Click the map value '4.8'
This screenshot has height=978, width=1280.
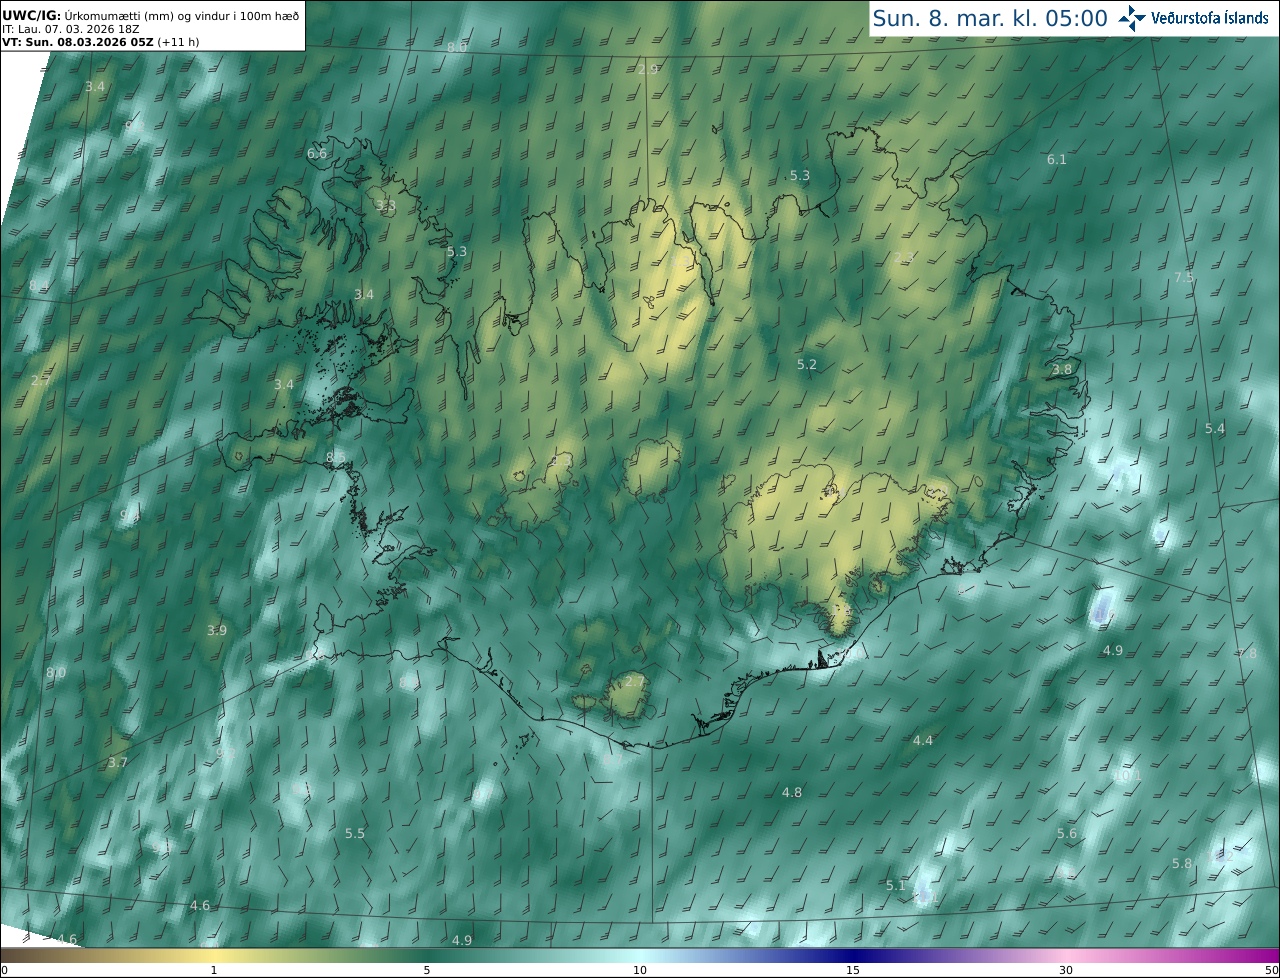click(792, 792)
